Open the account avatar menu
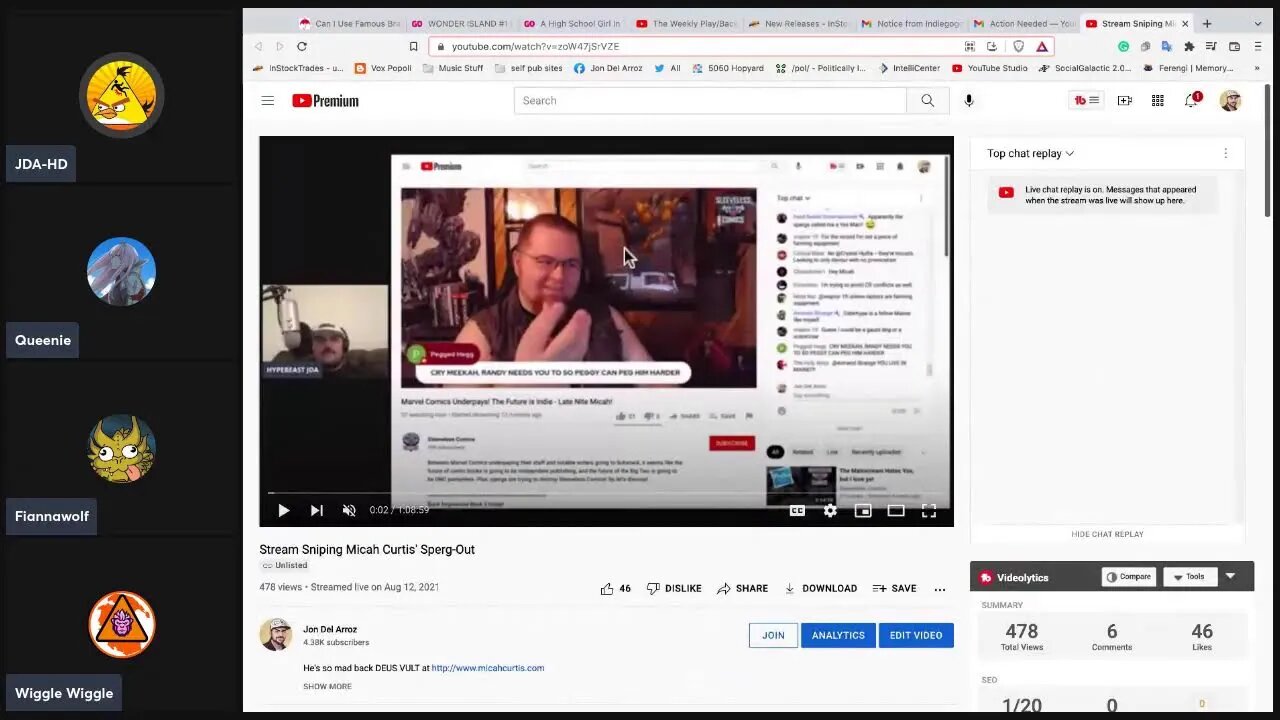Image resolution: width=1280 pixels, height=720 pixels. (x=1230, y=101)
